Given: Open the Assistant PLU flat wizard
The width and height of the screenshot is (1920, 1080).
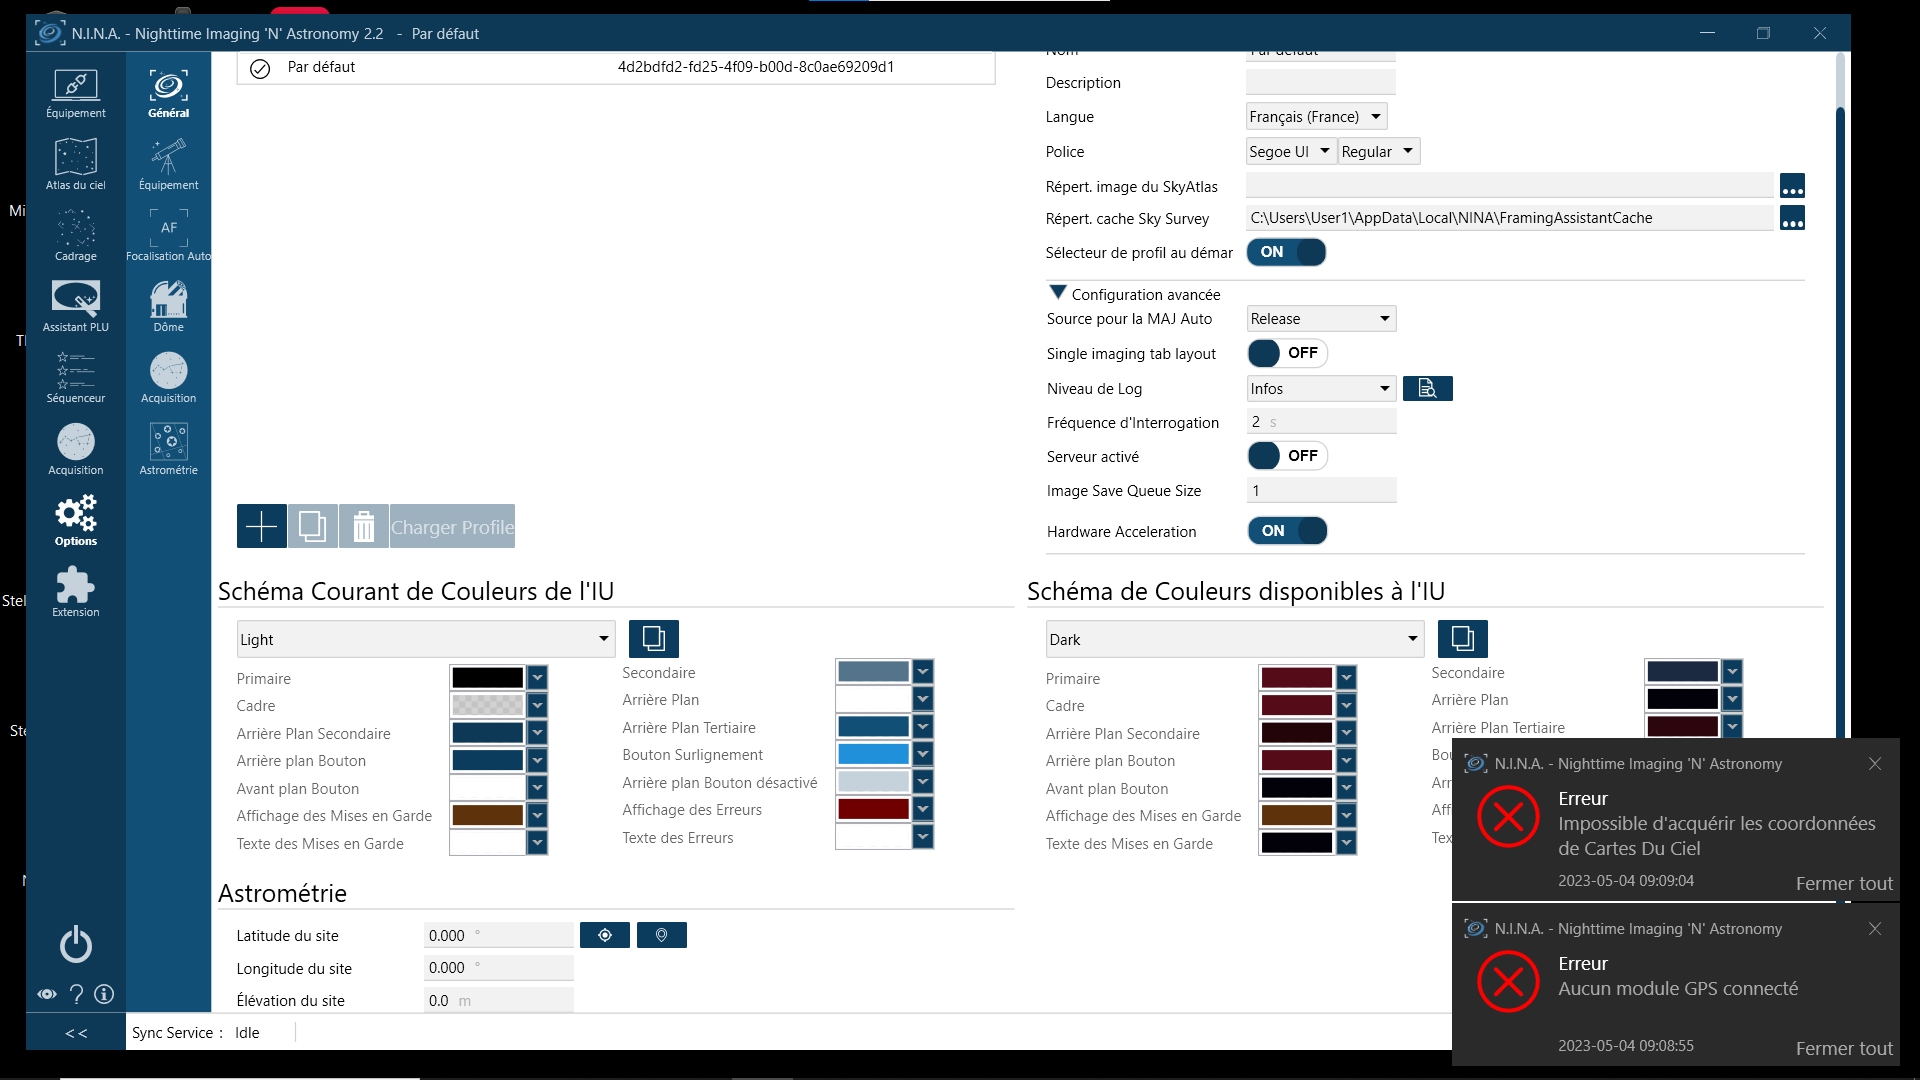Looking at the screenshot, I should [75, 306].
